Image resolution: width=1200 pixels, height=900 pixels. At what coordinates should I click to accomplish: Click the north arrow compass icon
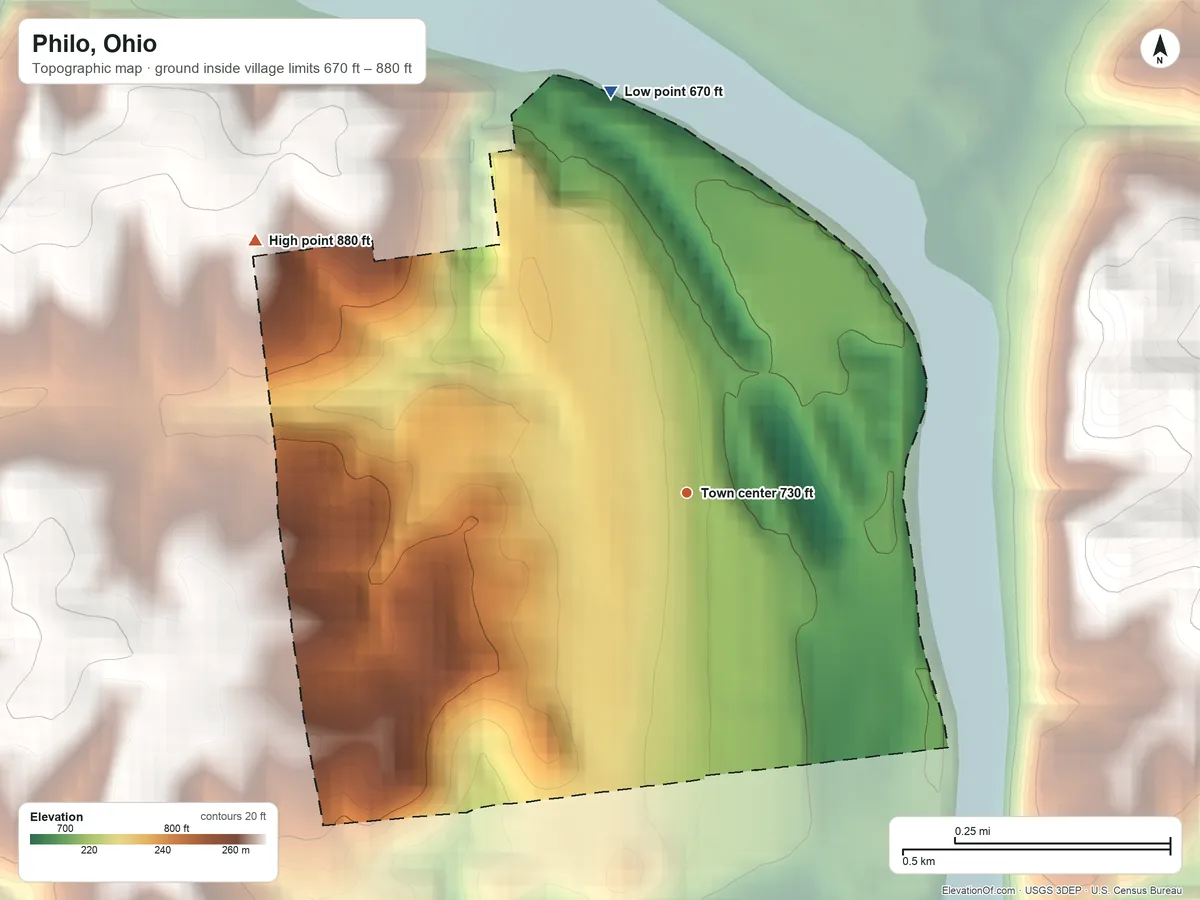click(x=1159, y=49)
